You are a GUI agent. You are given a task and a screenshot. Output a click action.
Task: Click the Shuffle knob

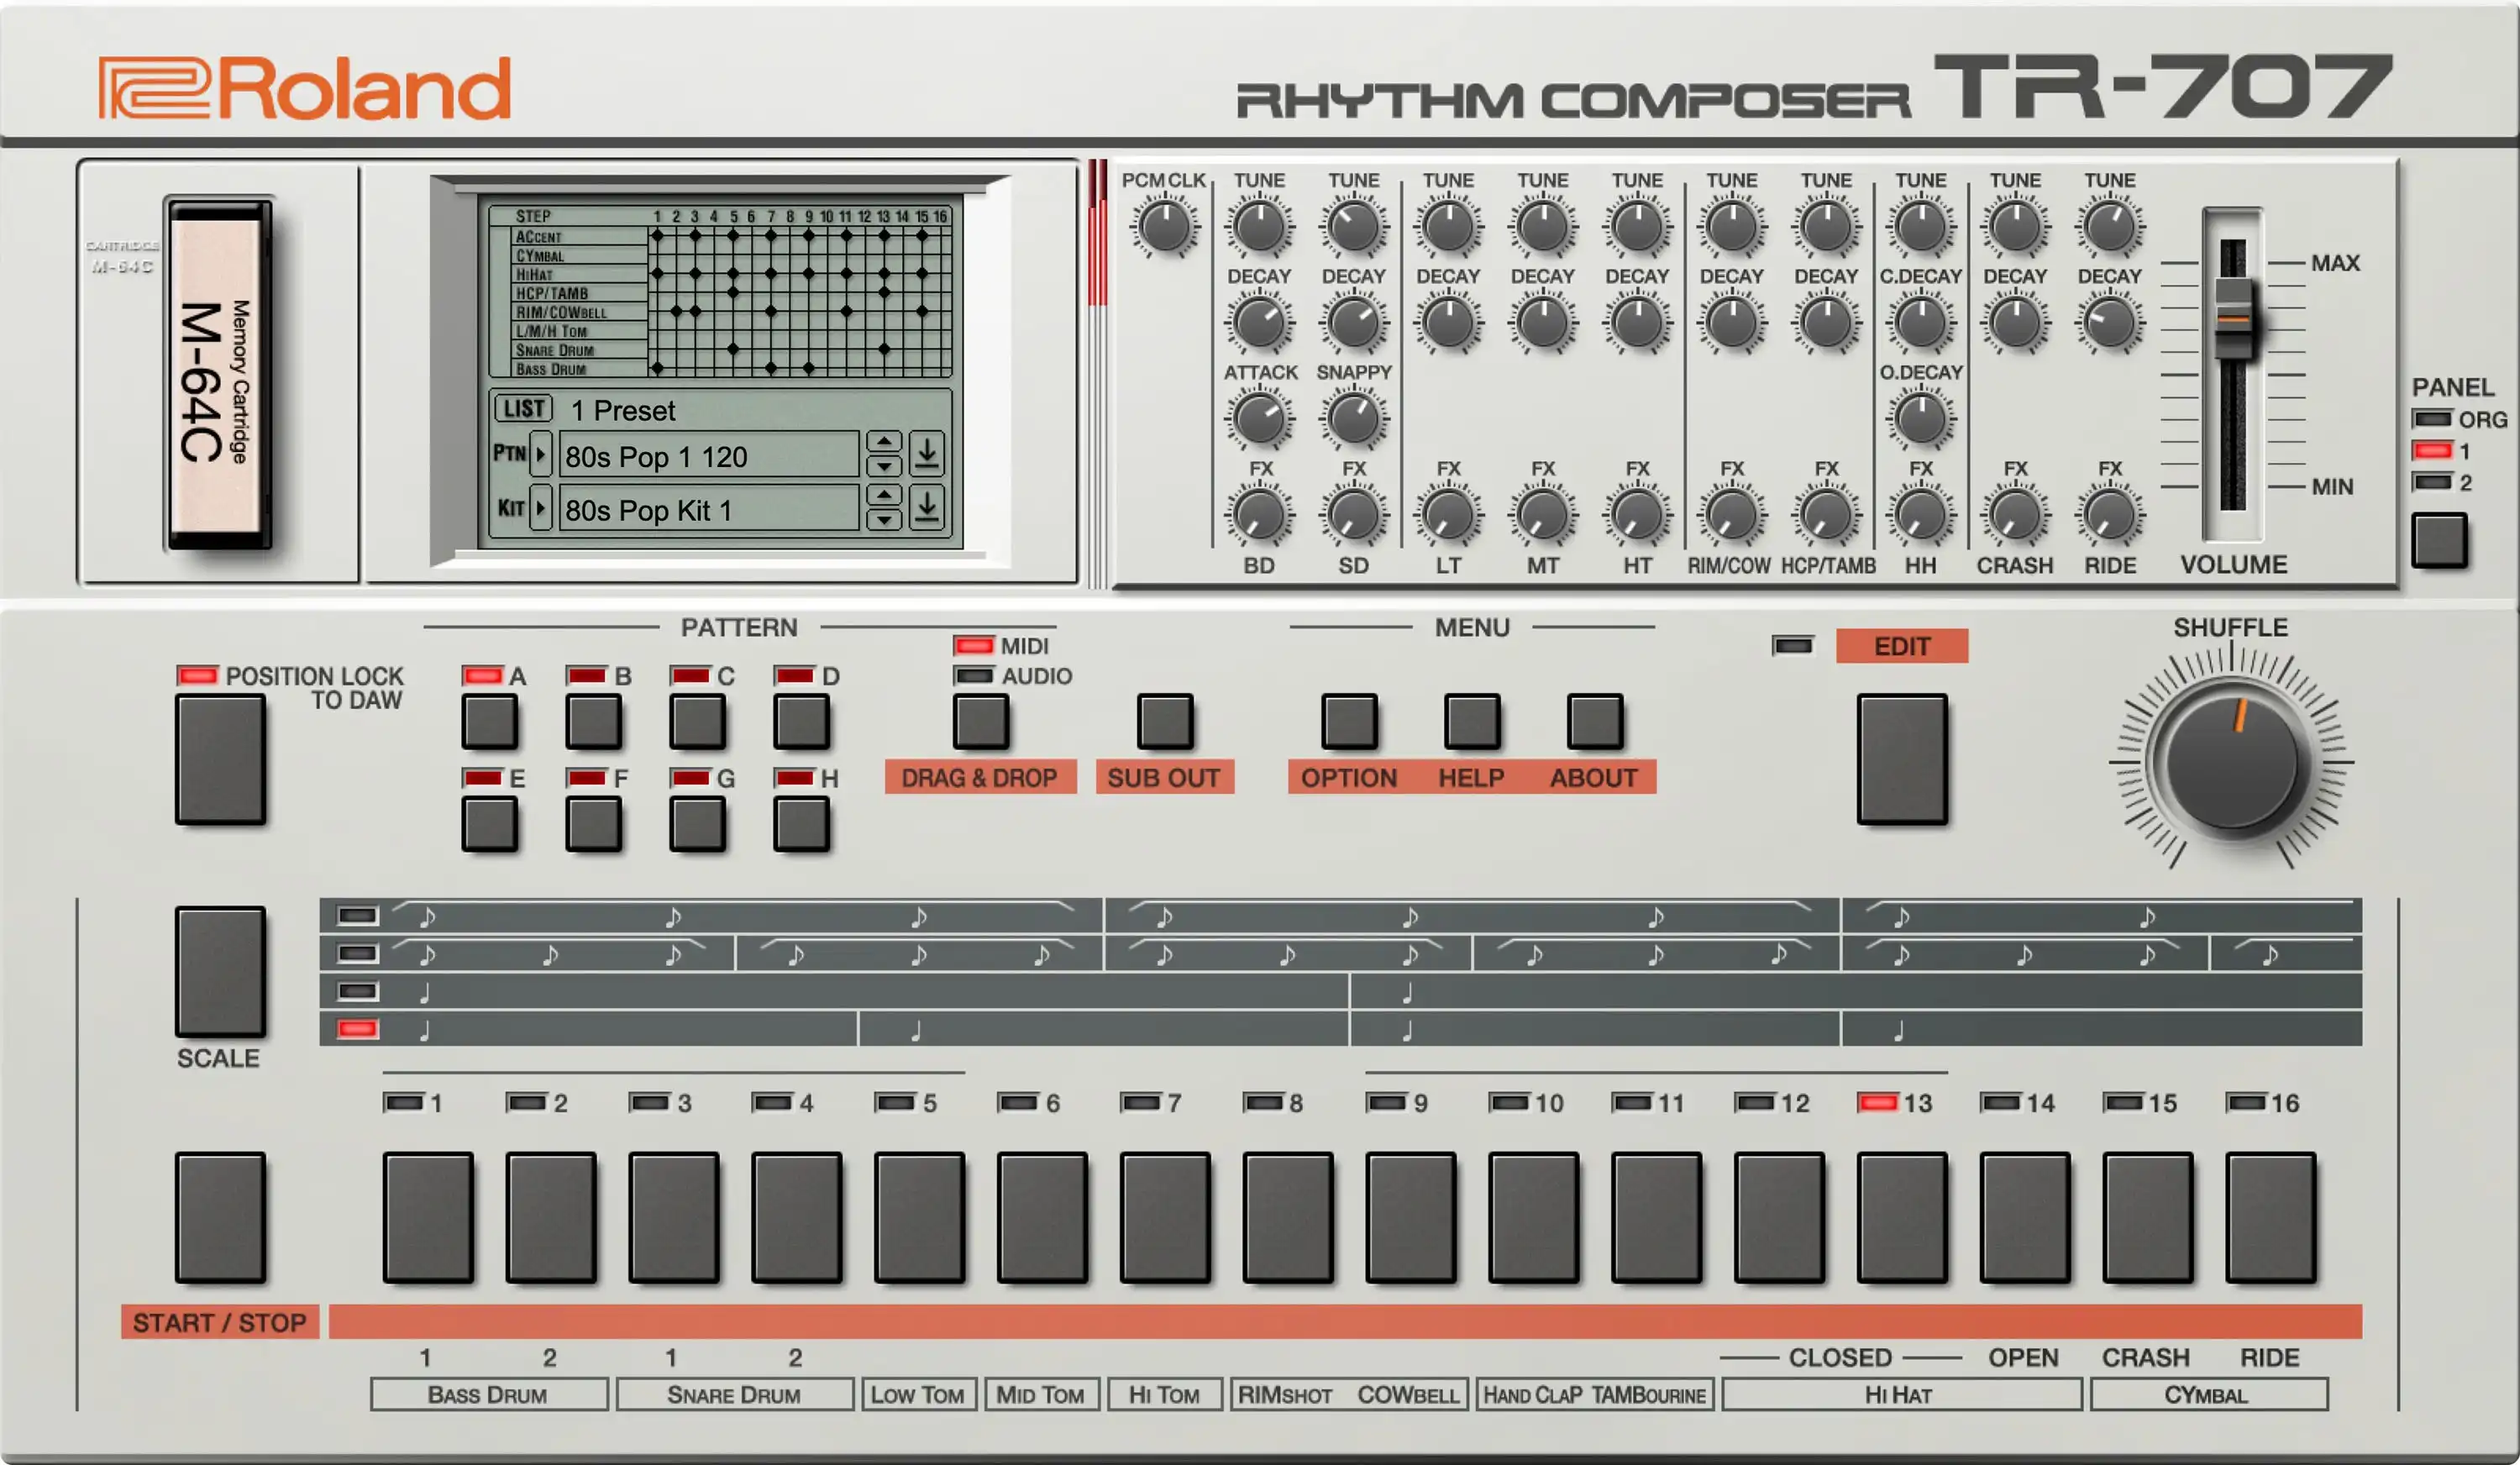[x=2231, y=762]
